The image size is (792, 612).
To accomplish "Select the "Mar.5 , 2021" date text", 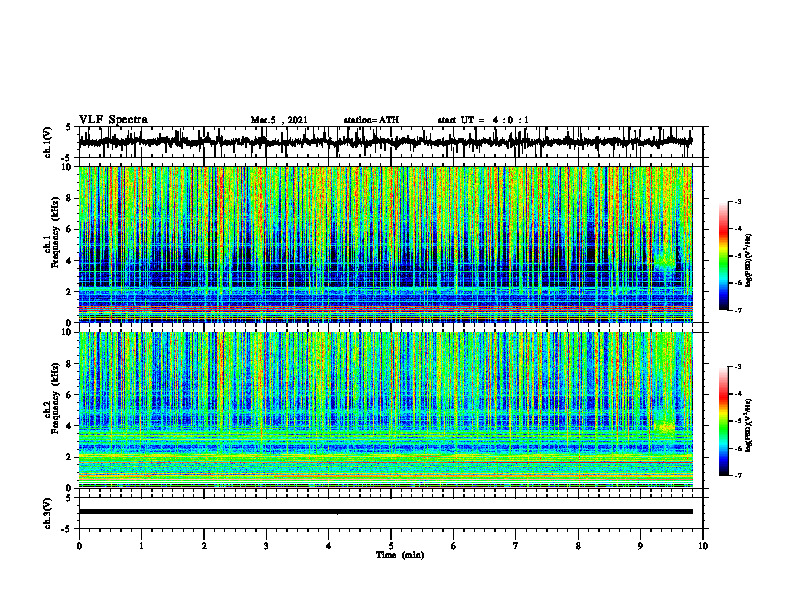I will tap(279, 120).
